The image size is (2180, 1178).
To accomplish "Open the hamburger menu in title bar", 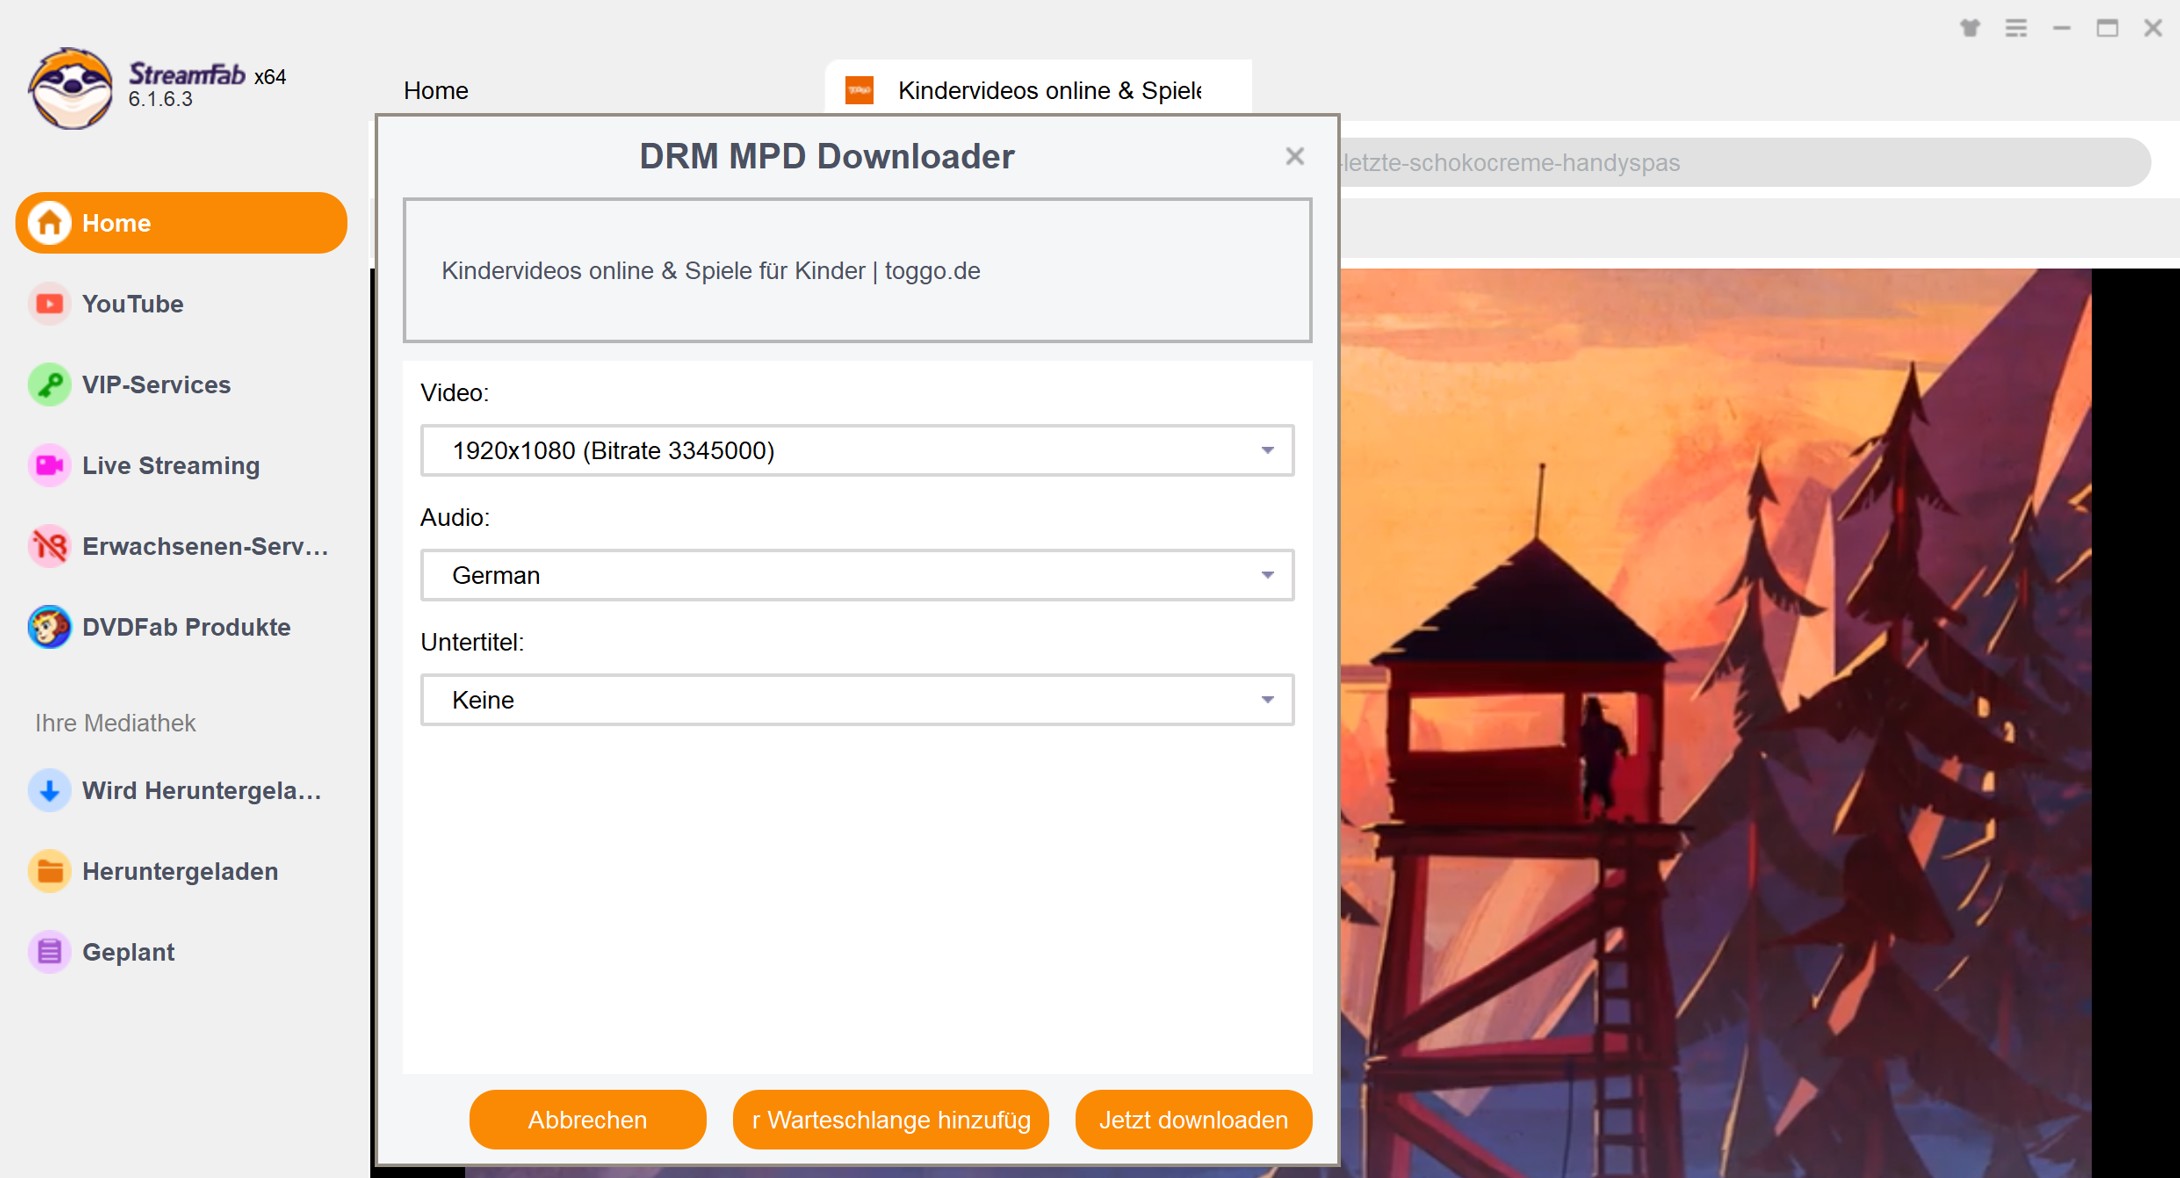I will (2016, 28).
